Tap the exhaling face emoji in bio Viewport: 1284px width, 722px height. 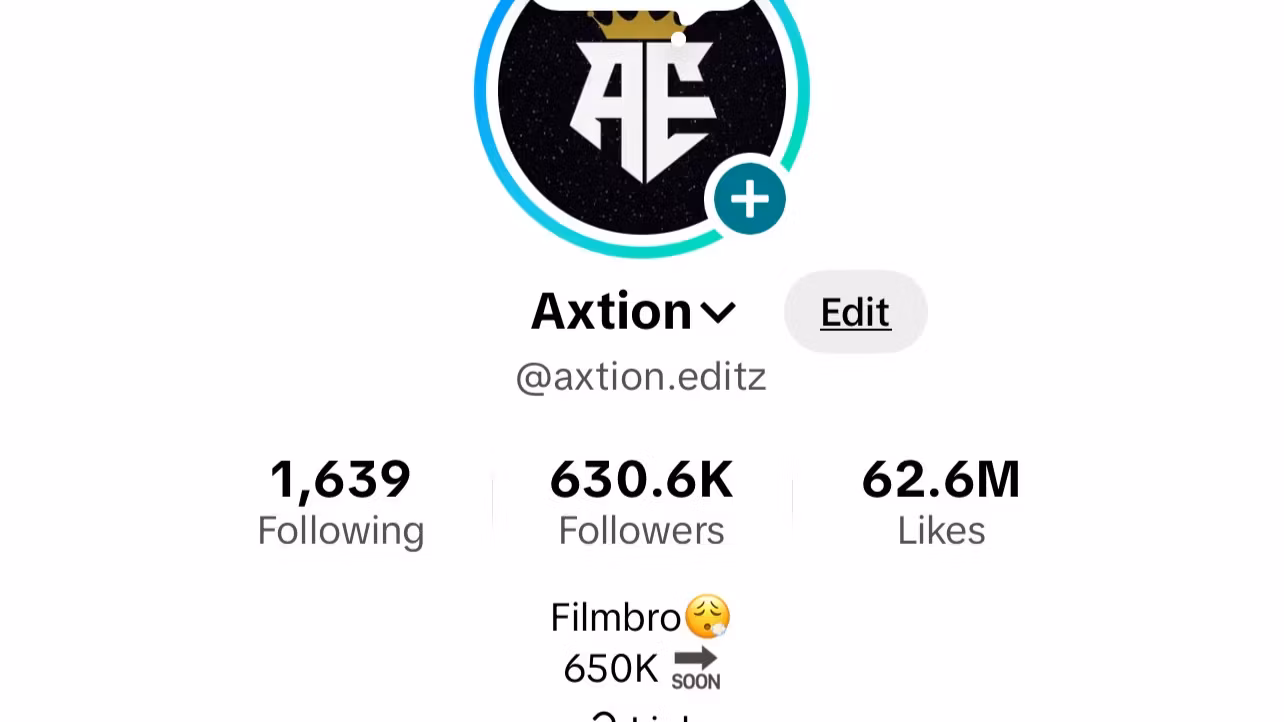click(x=708, y=617)
